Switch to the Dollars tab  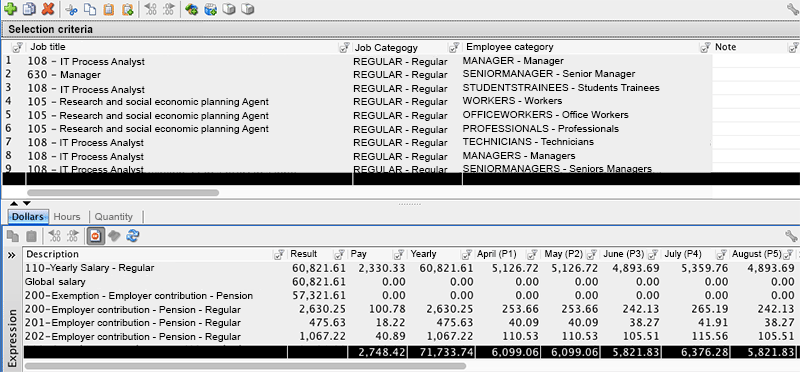[x=28, y=216]
